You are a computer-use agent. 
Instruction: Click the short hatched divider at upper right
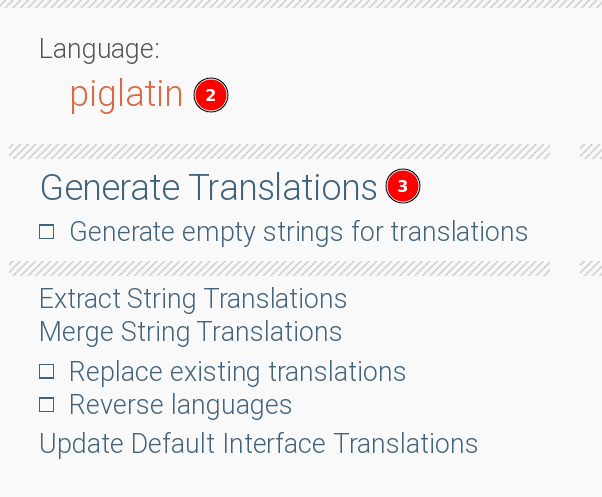(590, 152)
